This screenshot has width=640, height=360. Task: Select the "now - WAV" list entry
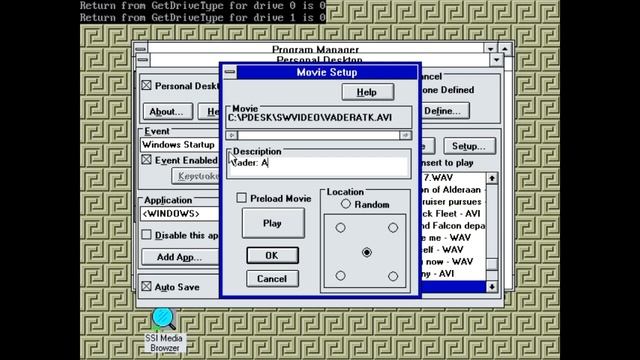click(x=453, y=262)
